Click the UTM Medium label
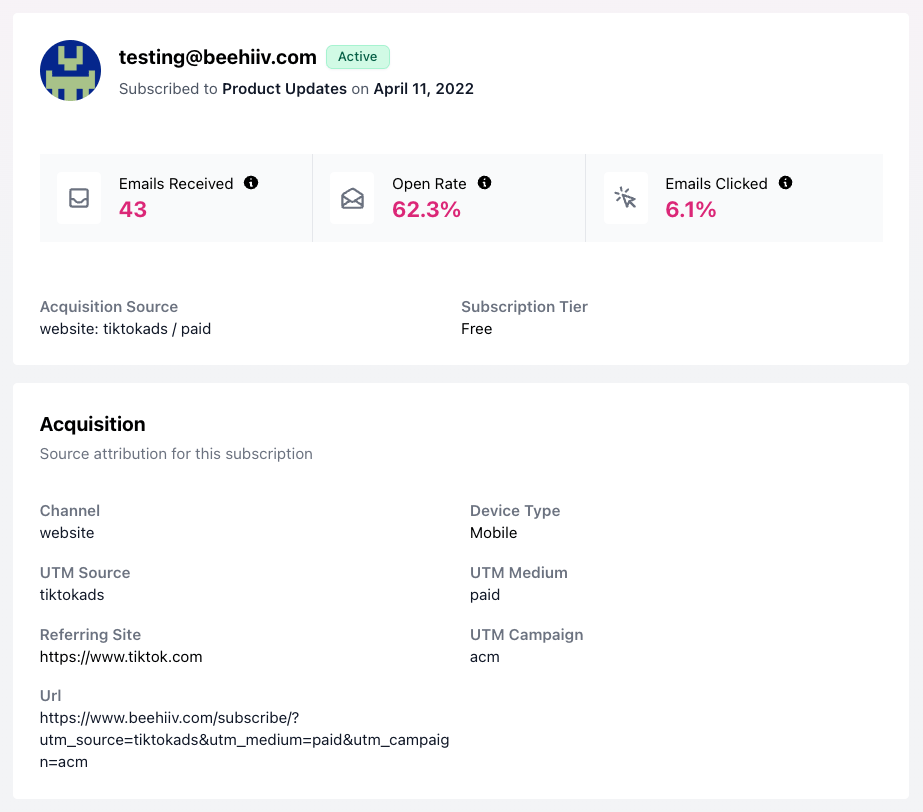The width and height of the screenshot is (923, 812). pyautogui.click(x=519, y=572)
